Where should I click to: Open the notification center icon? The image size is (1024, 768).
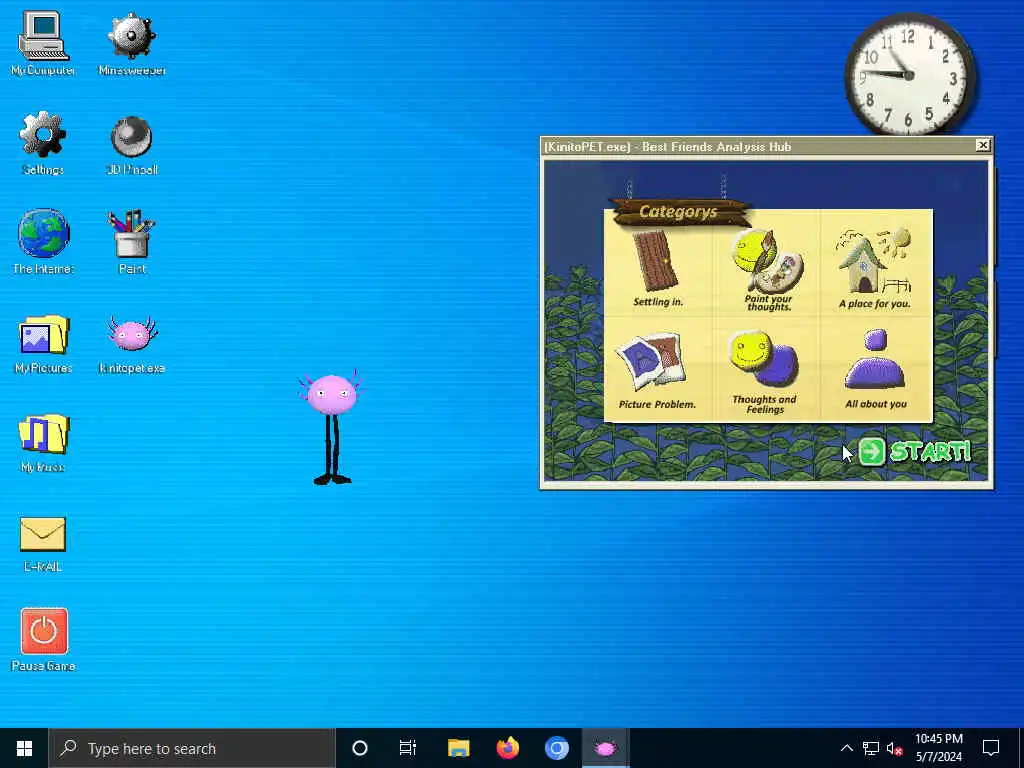pyautogui.click(x=991, y=748)
